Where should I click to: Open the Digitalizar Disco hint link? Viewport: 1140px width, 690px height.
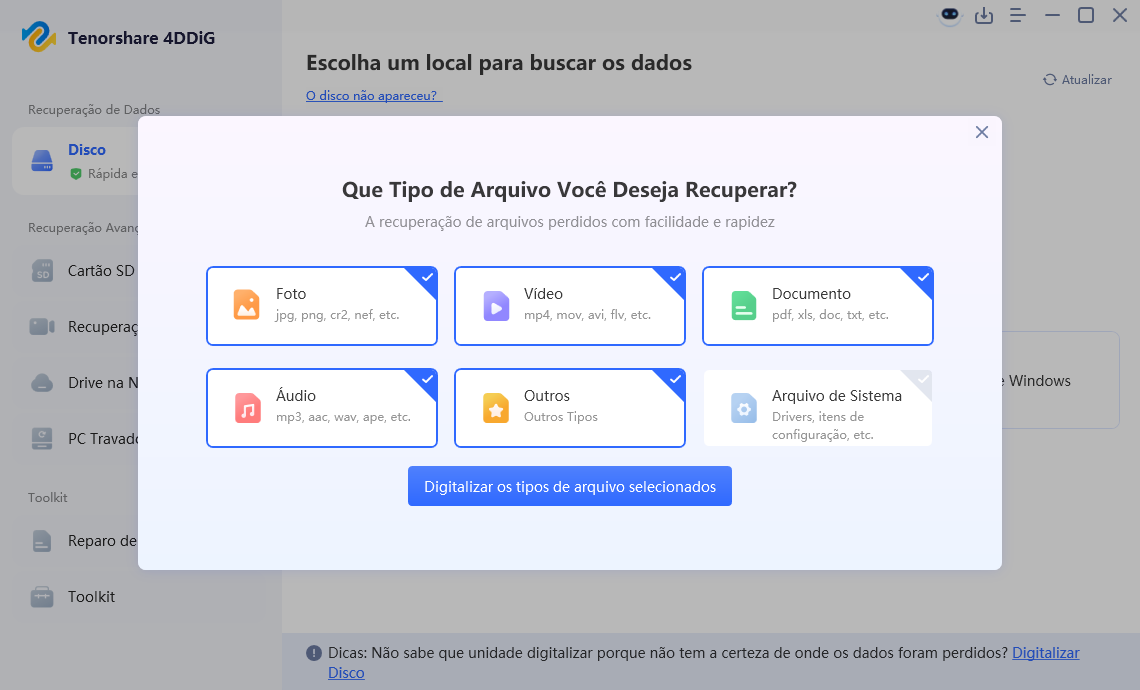coord(1045,653)
